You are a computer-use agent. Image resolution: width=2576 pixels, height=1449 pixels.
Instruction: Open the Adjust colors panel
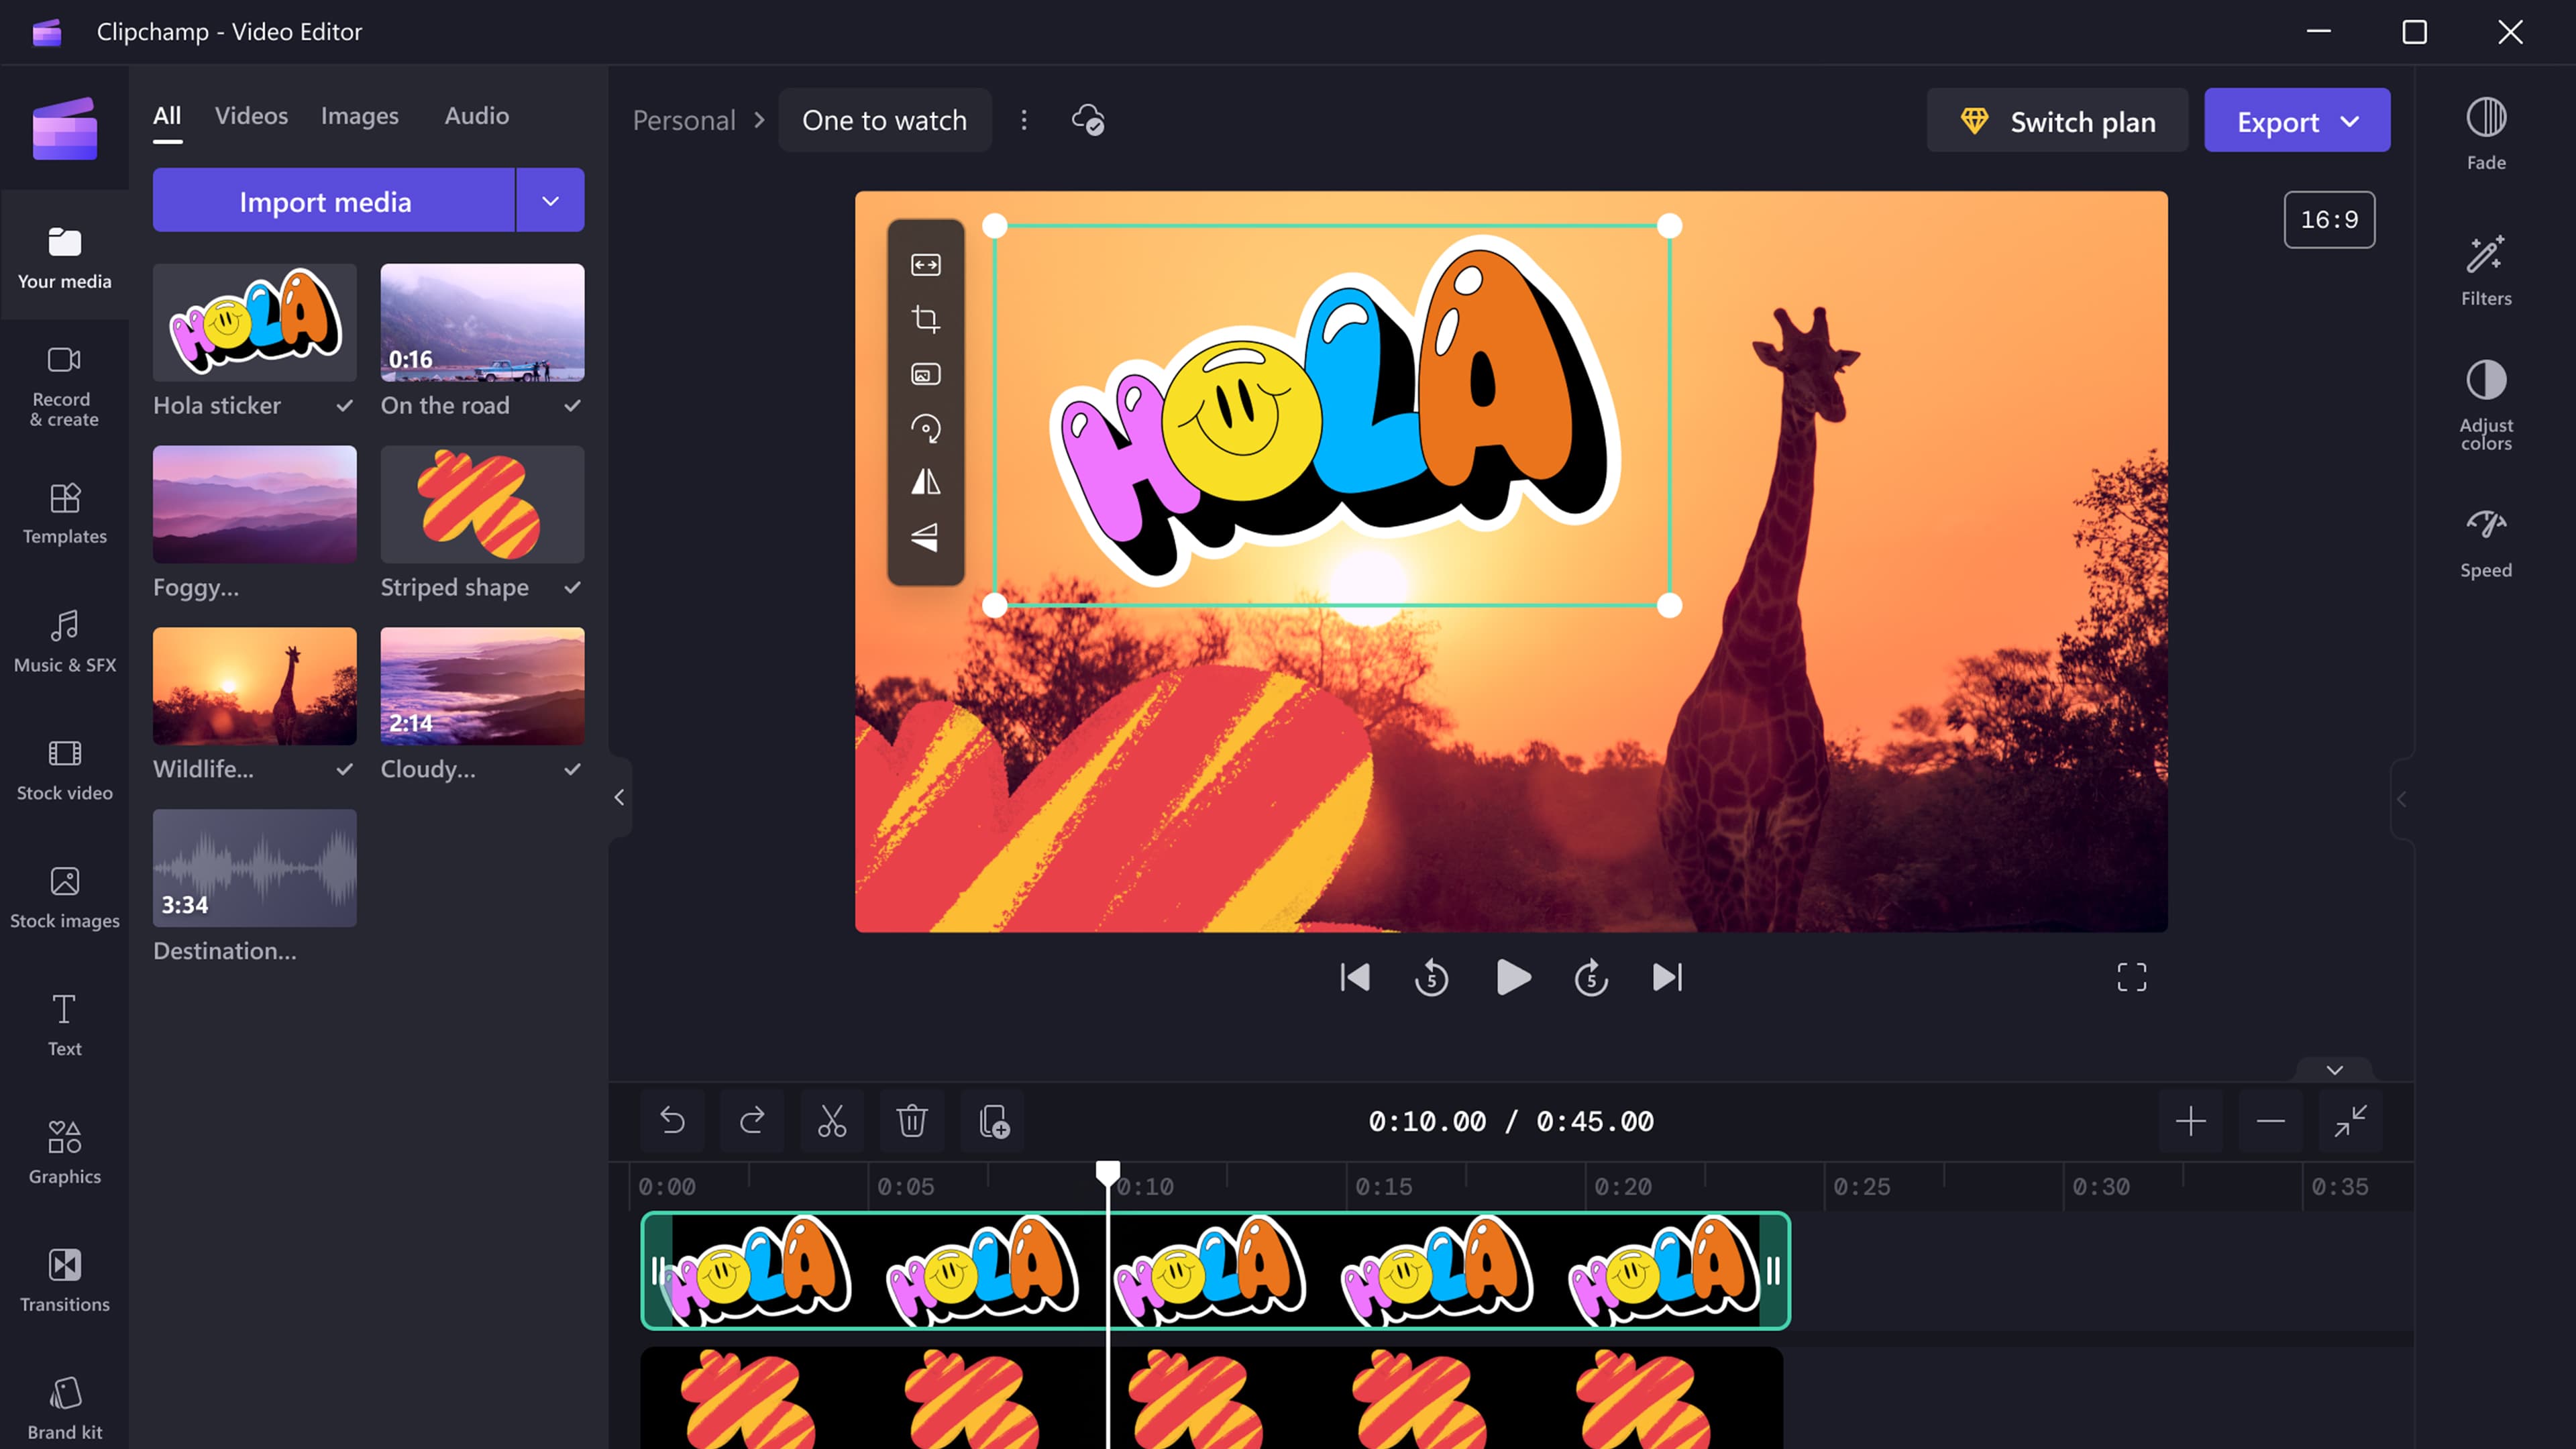(x=2486, y=405)
